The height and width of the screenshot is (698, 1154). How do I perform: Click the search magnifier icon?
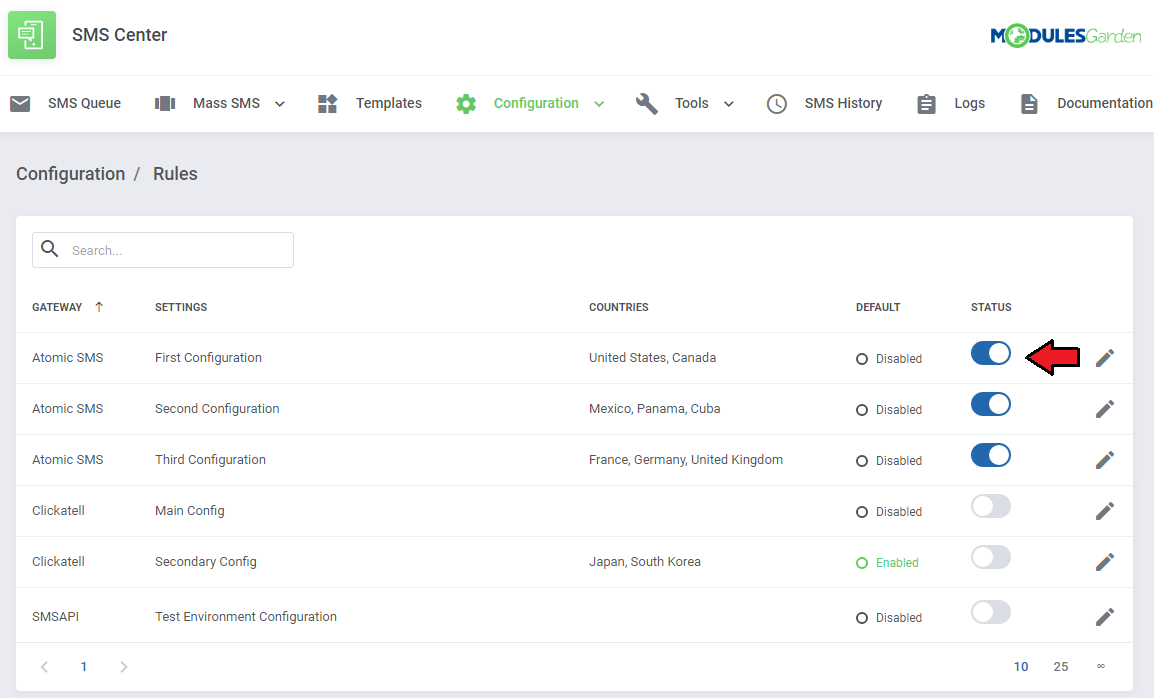click(x=49, y=249)
